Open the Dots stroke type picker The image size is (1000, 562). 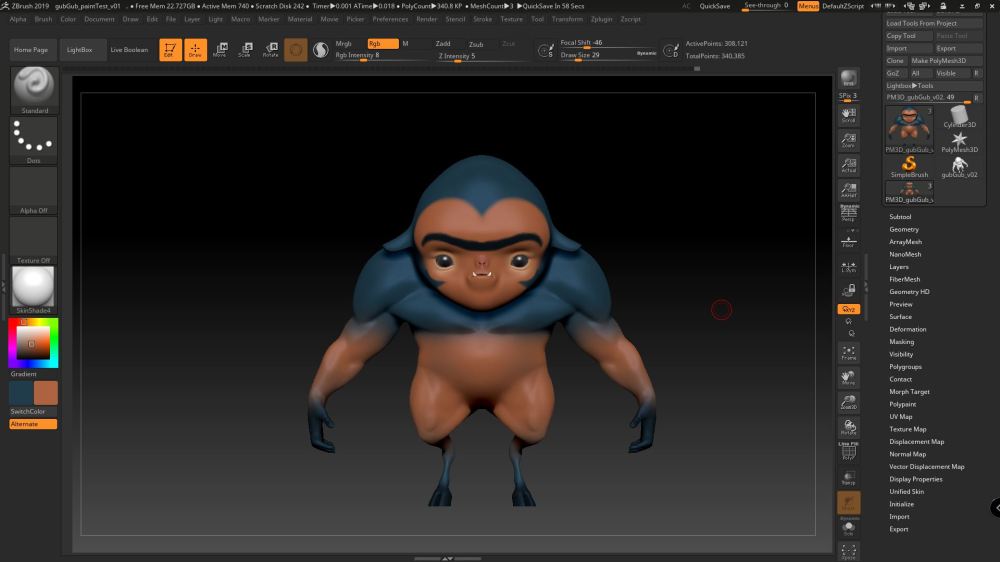[x=34, y=140]
